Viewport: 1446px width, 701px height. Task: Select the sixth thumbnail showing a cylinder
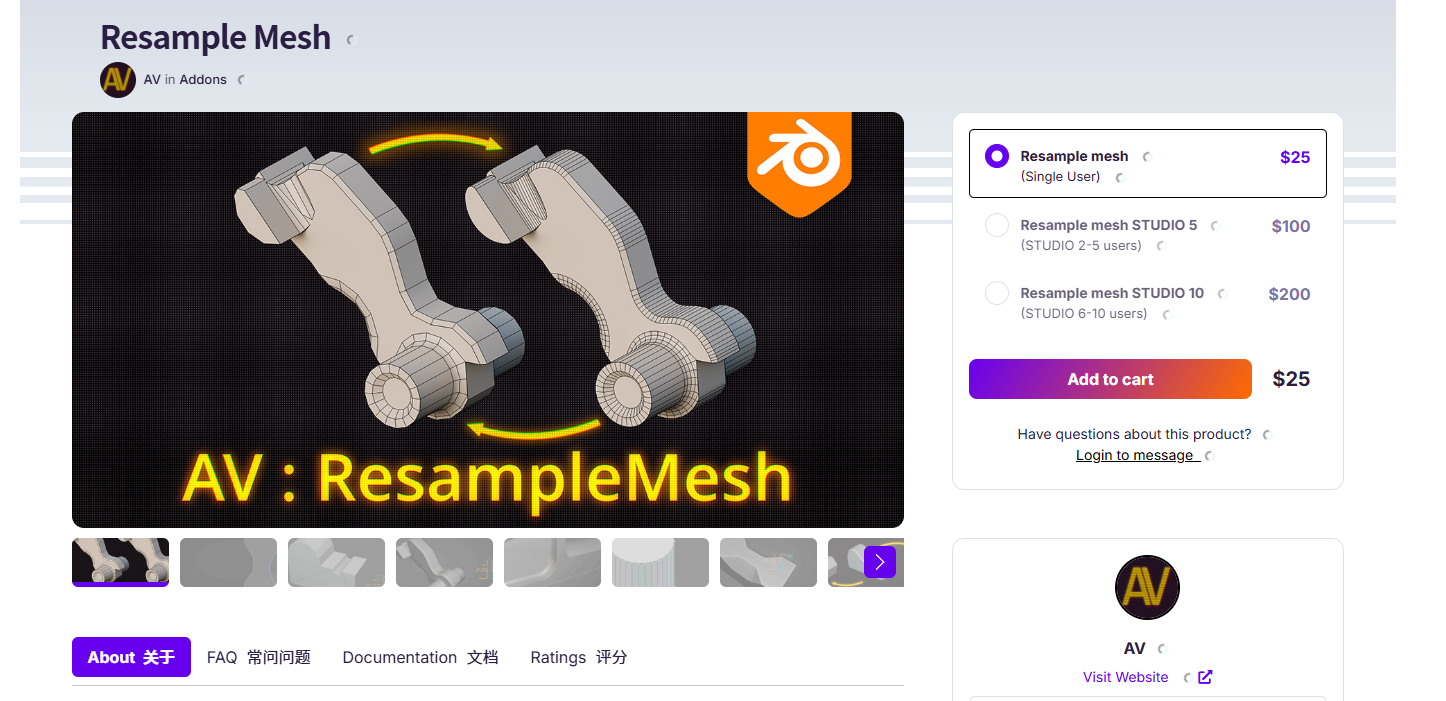point(660,562)
